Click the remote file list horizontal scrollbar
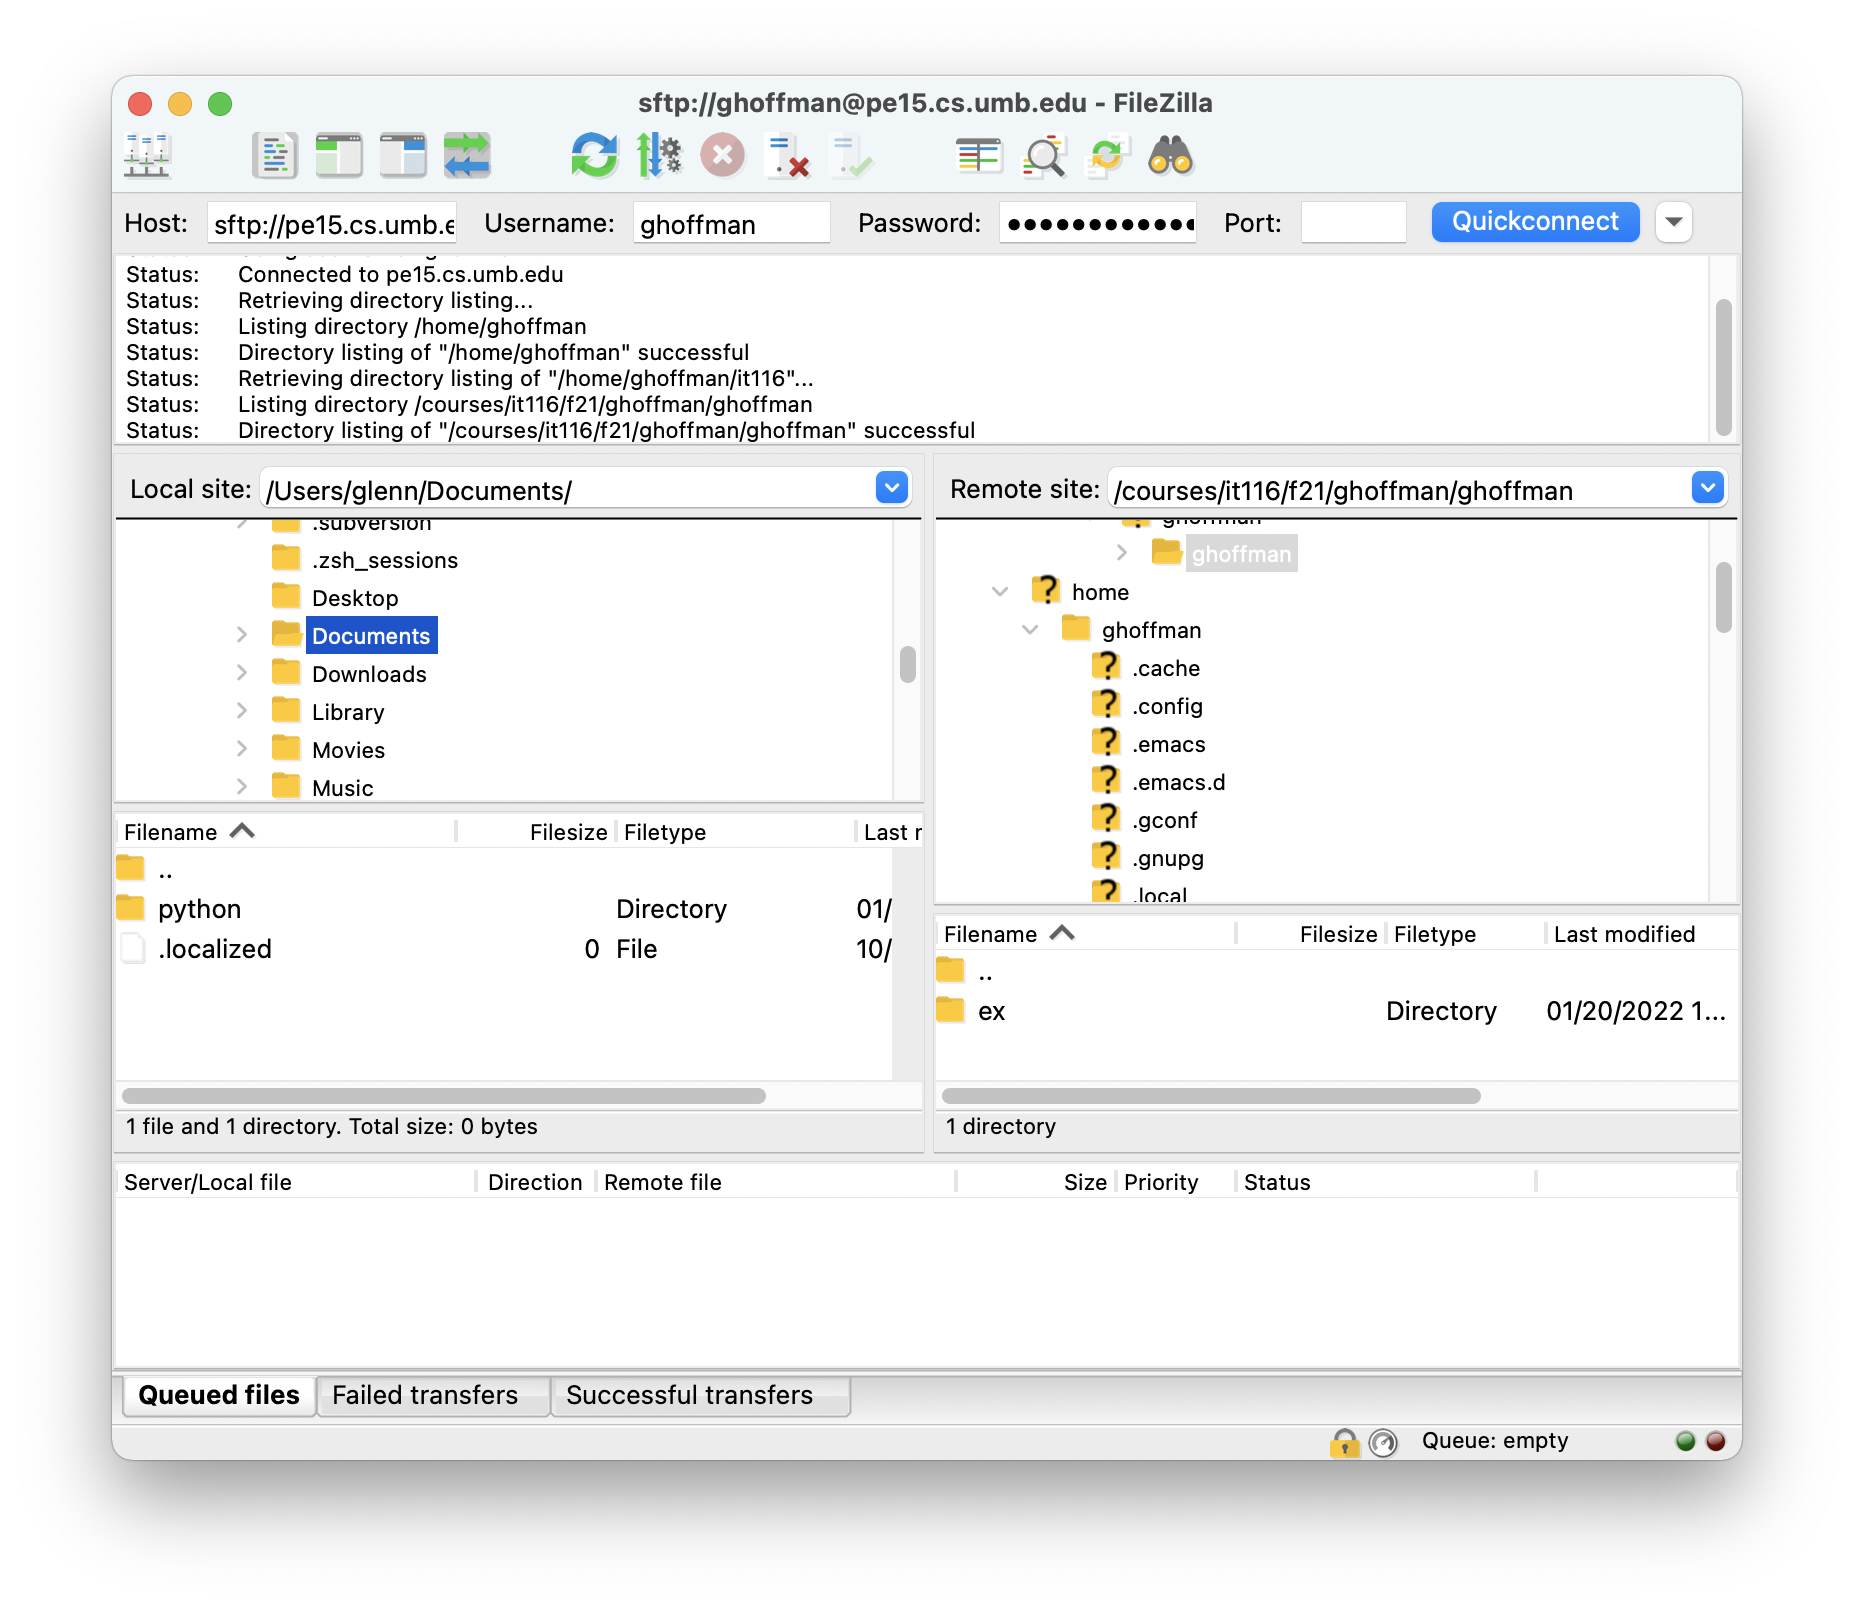Viewport: 1854px width, 1608px height. pos(1211,1096)
